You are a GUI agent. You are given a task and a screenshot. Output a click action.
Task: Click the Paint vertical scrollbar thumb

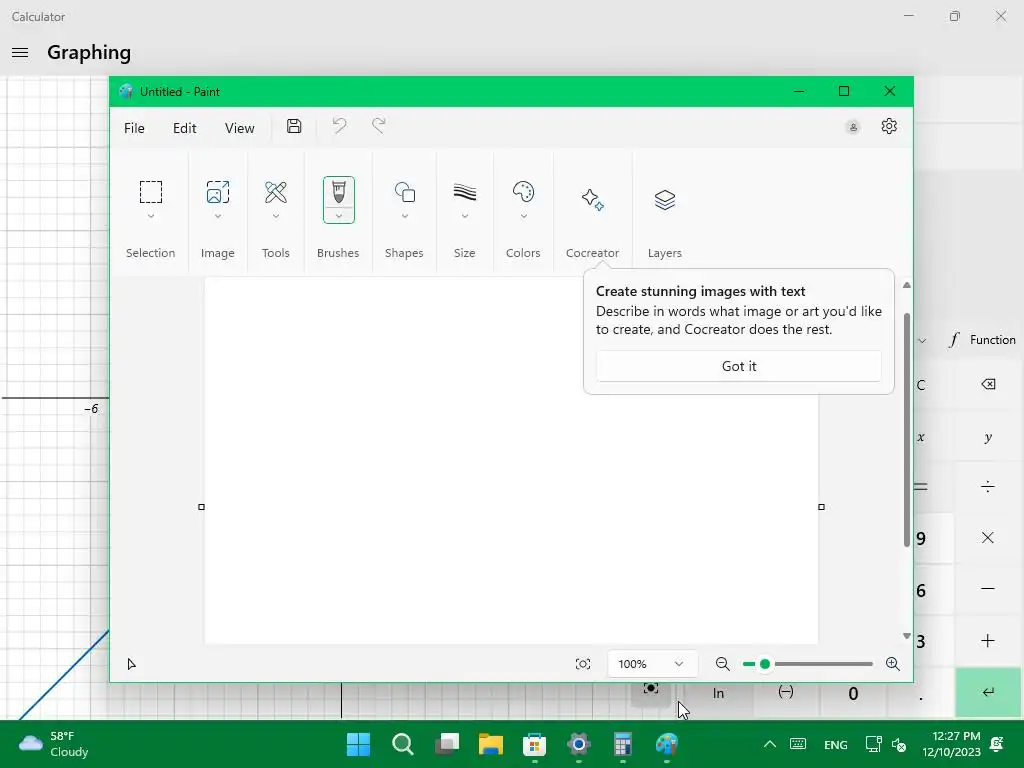tap(906, 430)
